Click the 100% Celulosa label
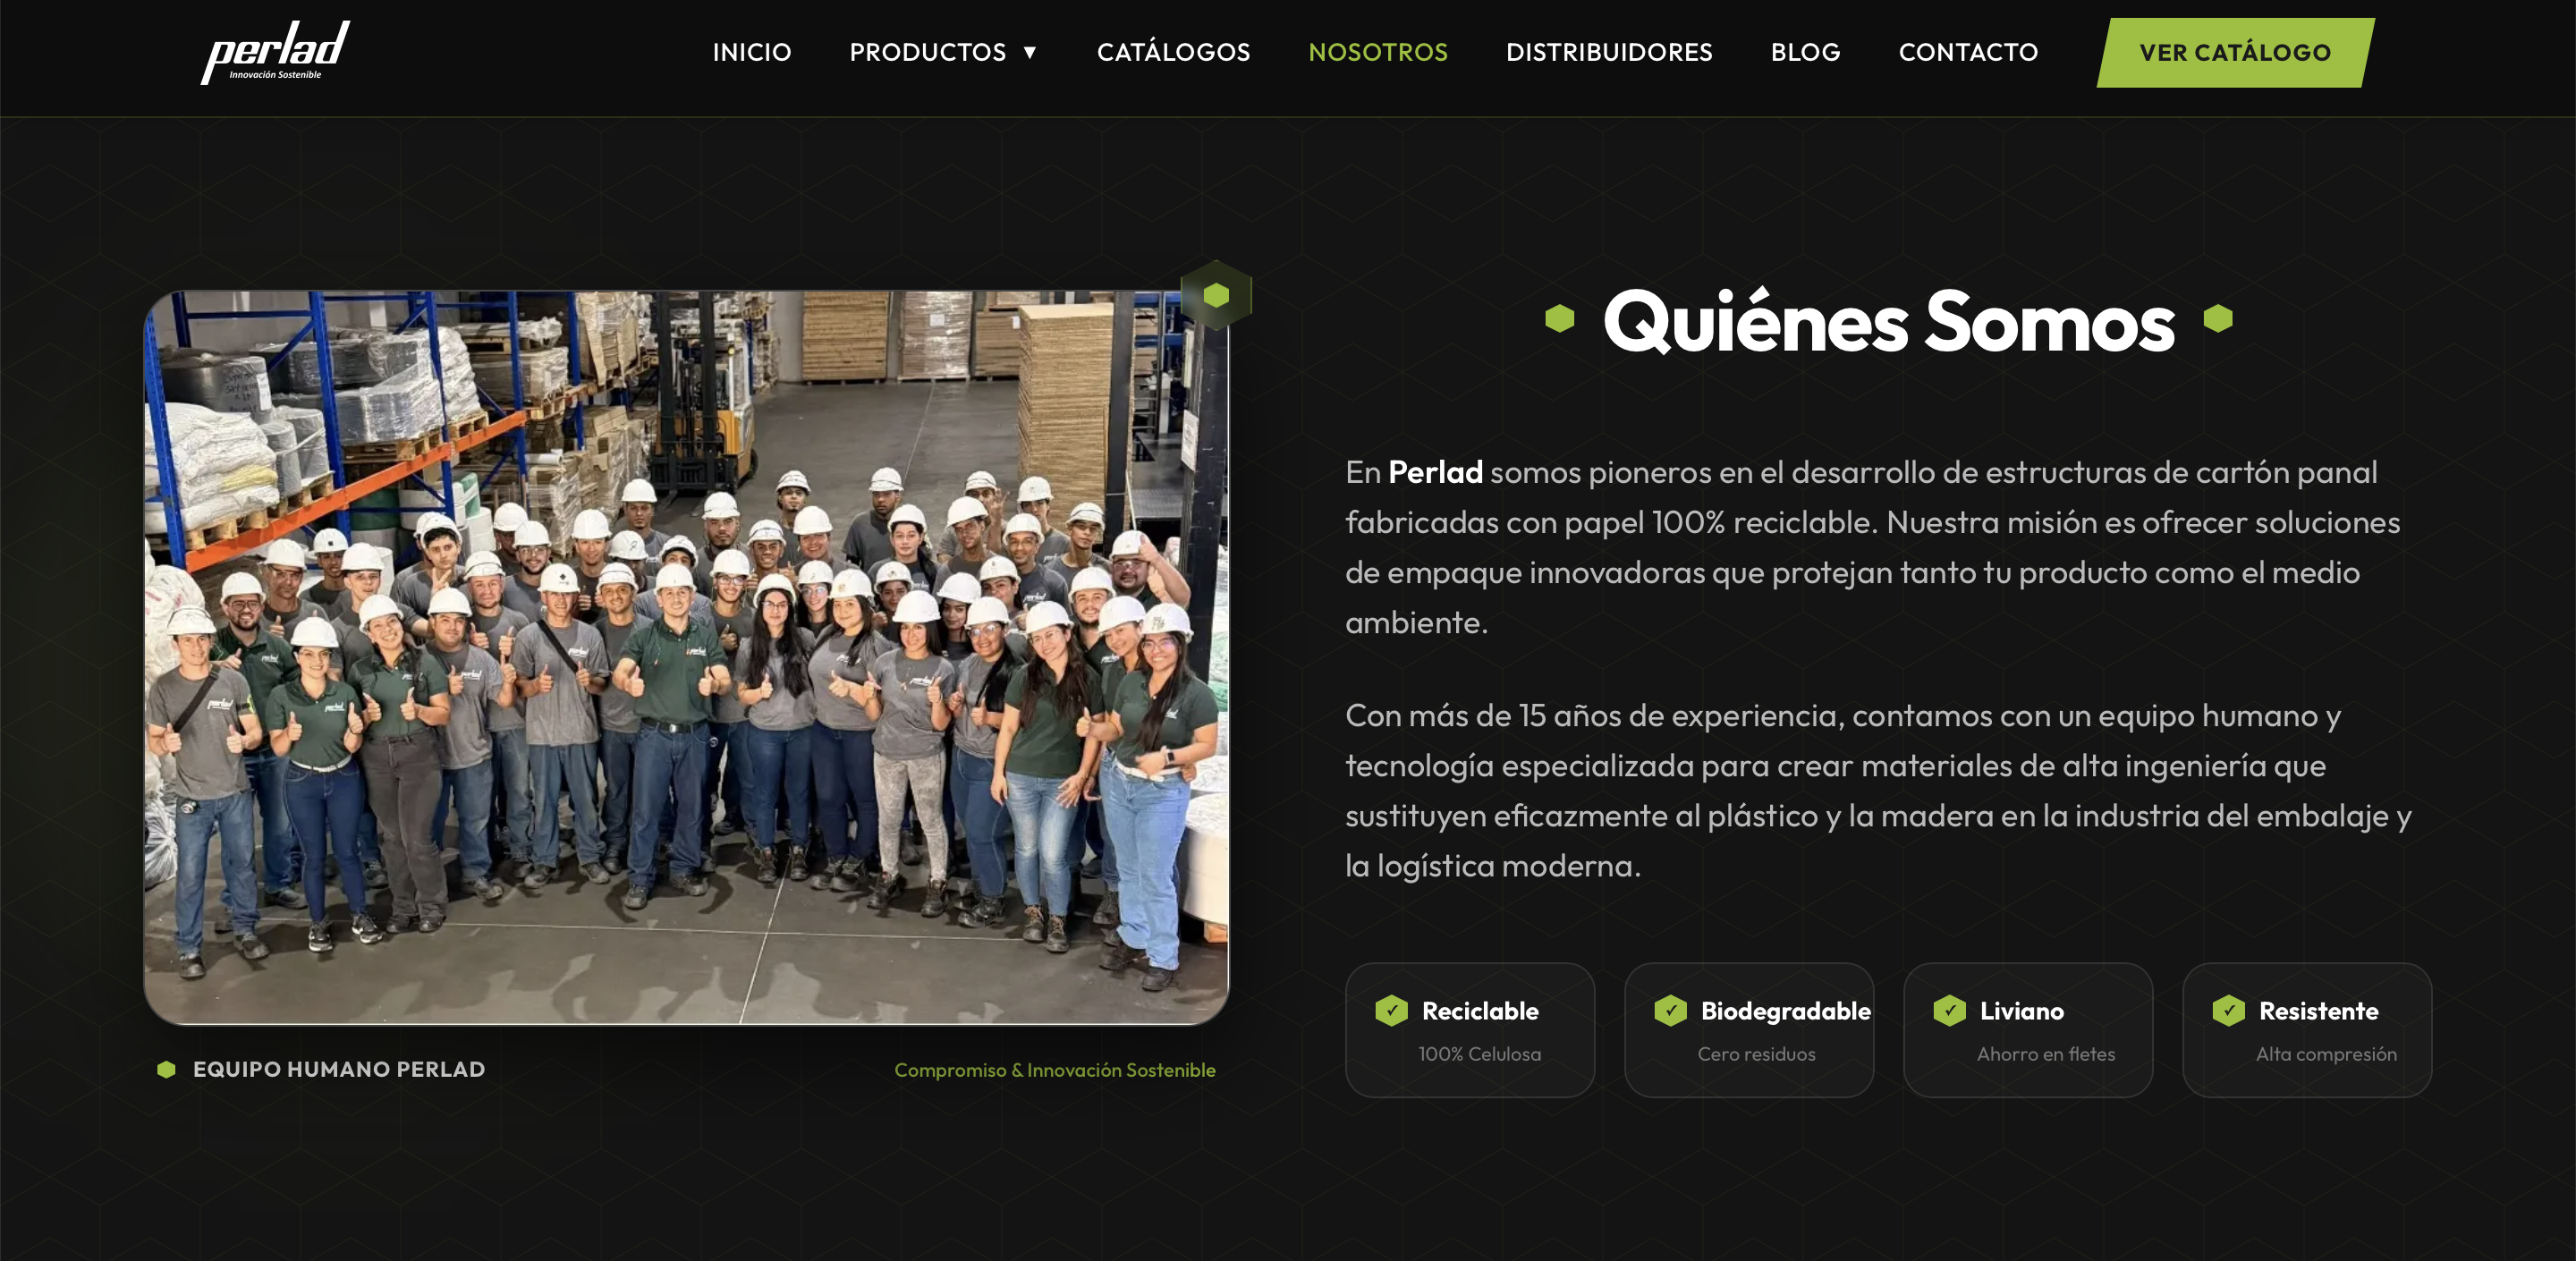Image resolution: width=2576 pixels, height=1261 pixels. (1479, 1054)
